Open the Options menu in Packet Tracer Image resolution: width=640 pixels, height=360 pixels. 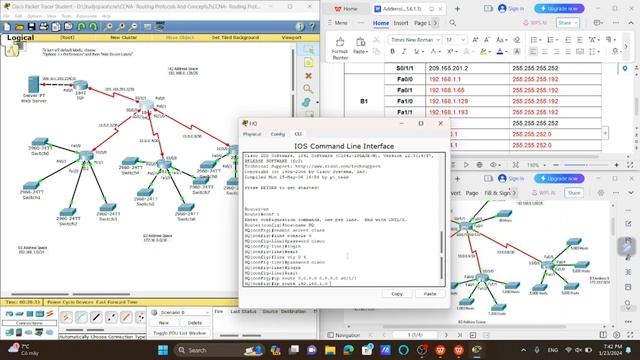tap(34, 16)
